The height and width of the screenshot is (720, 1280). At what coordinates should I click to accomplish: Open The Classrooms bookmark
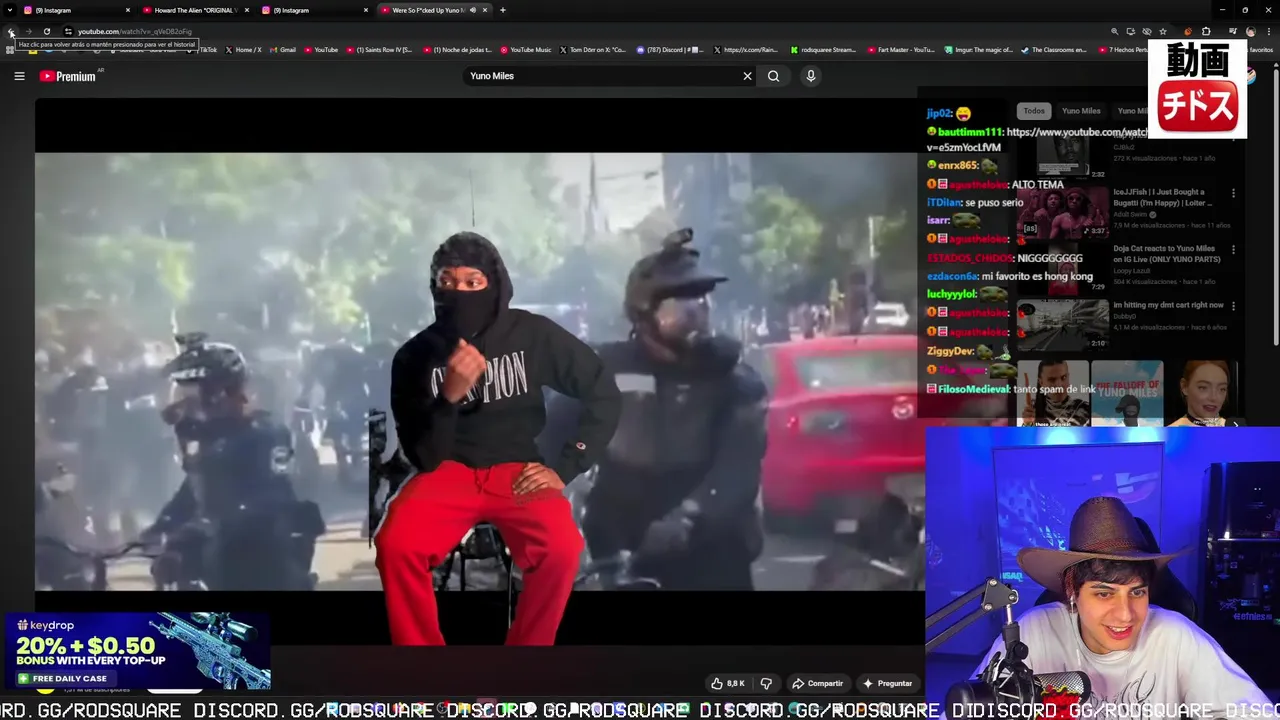tap(1054, 50)
